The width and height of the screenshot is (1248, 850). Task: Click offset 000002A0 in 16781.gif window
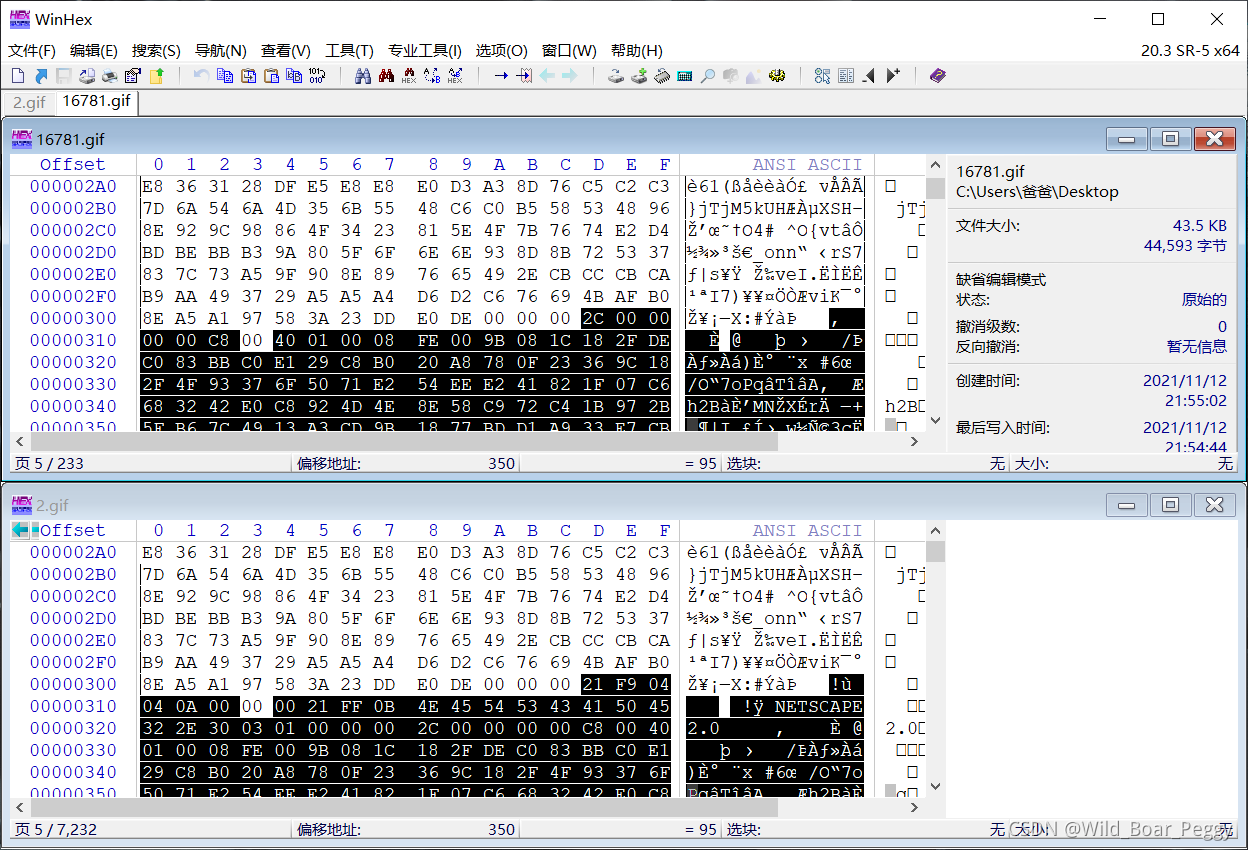coord(73,186)
